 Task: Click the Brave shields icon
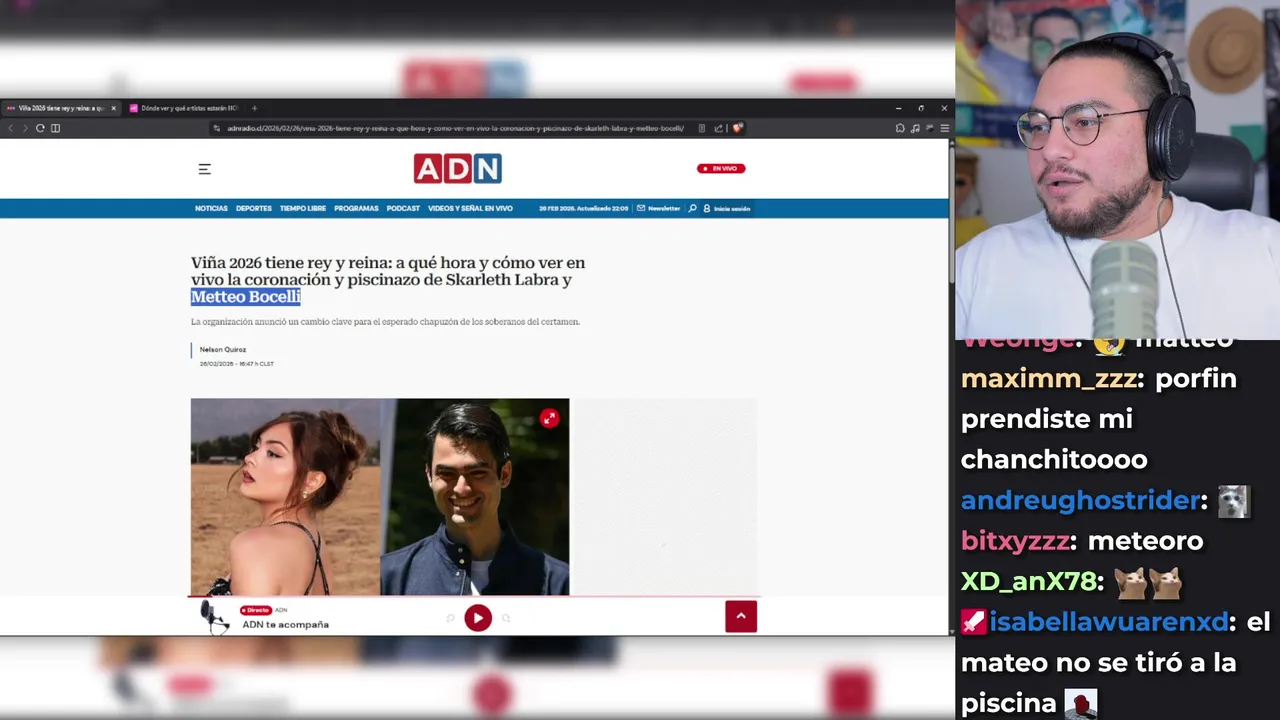pos(737,128)
